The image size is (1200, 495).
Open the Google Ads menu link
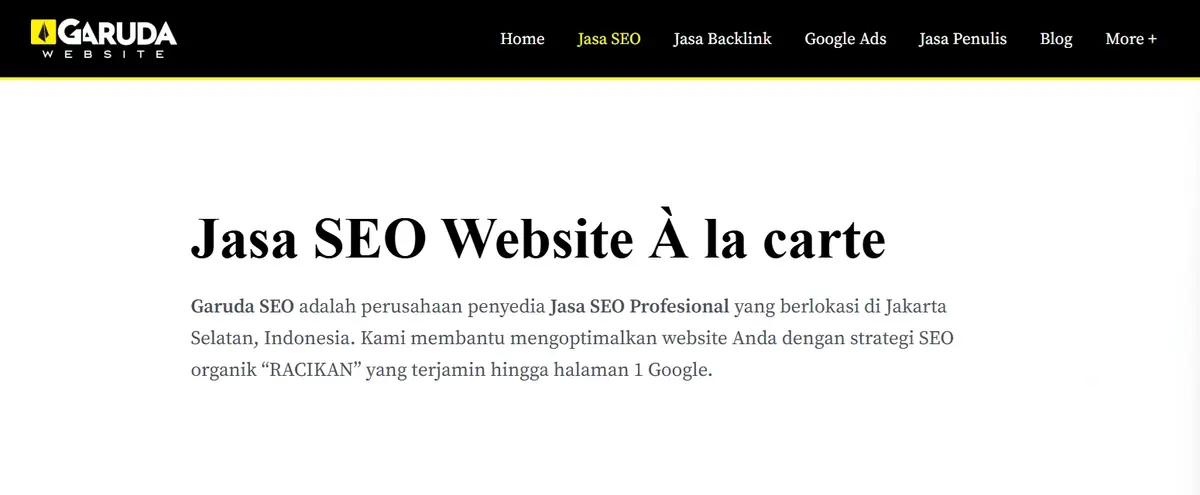pos(845,39)
